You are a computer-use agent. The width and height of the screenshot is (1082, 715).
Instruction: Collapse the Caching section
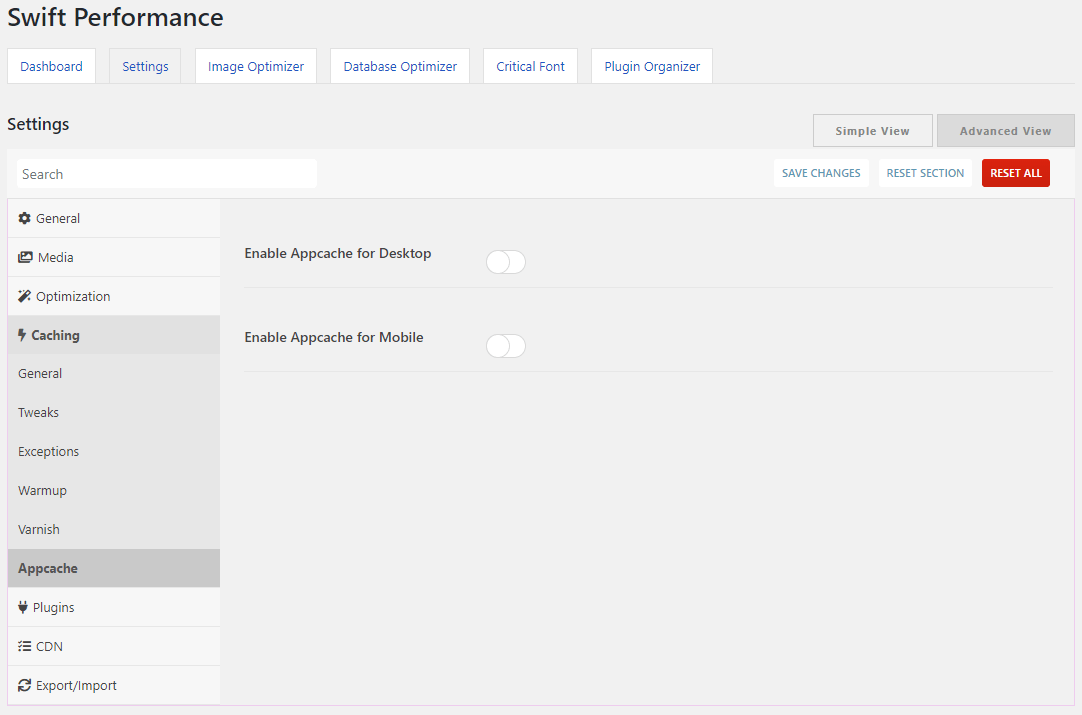tap(114, 335)
